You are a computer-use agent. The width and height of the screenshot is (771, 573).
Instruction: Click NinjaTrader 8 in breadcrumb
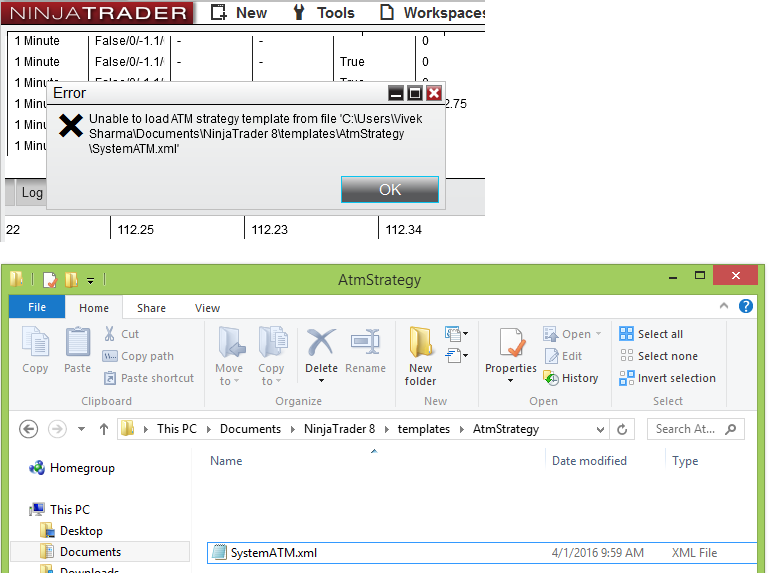pos(339,429)
